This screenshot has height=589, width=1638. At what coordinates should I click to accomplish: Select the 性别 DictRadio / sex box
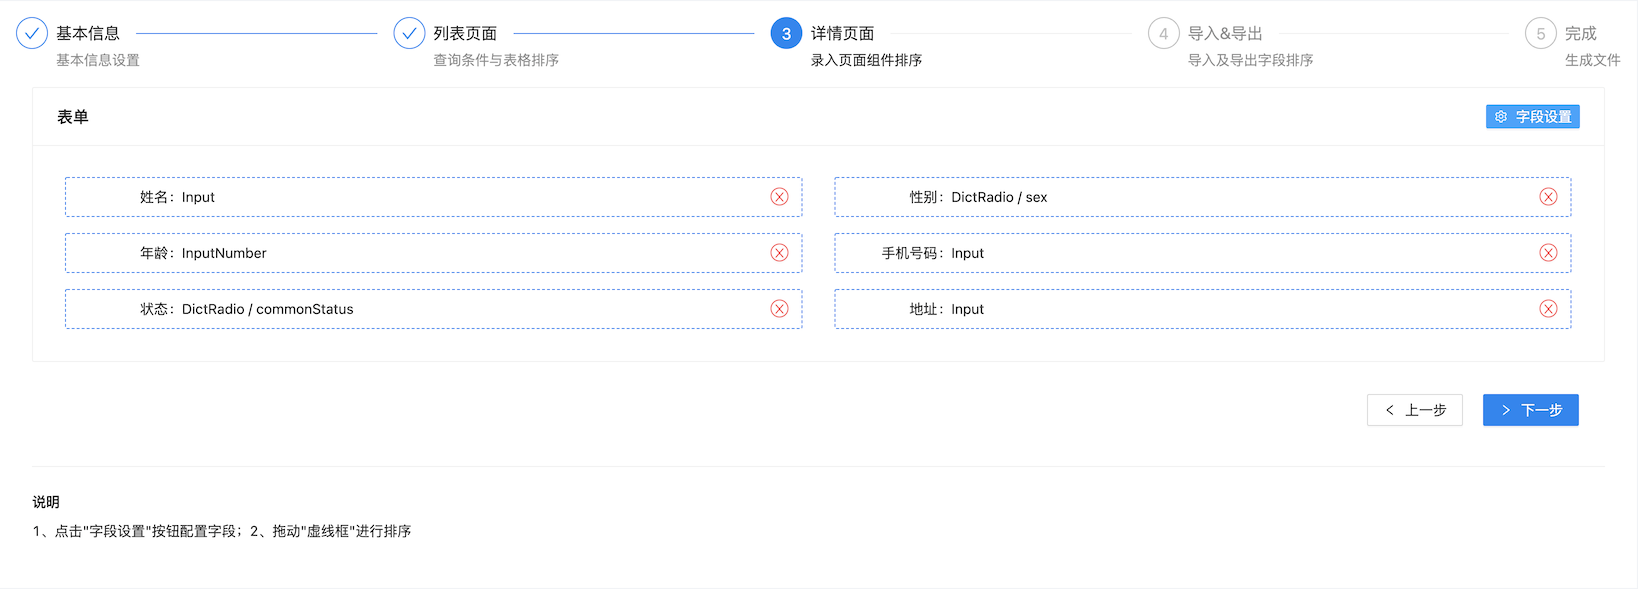coord(1202,197)
